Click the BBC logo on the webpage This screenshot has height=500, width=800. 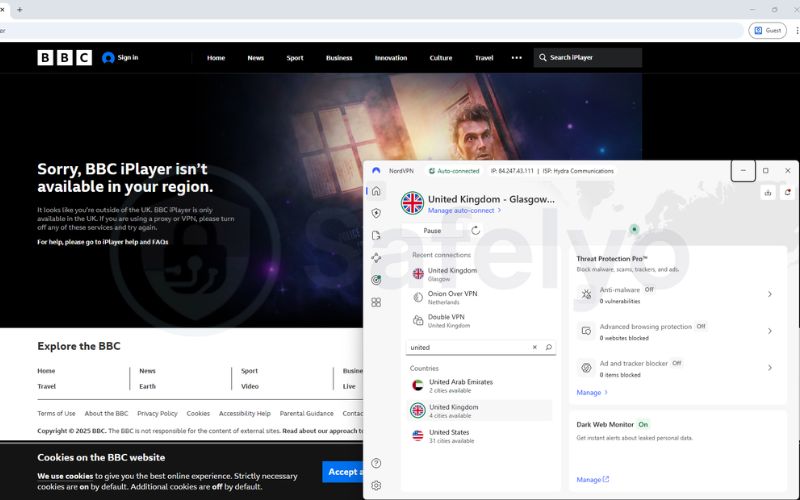pos(64,58)
